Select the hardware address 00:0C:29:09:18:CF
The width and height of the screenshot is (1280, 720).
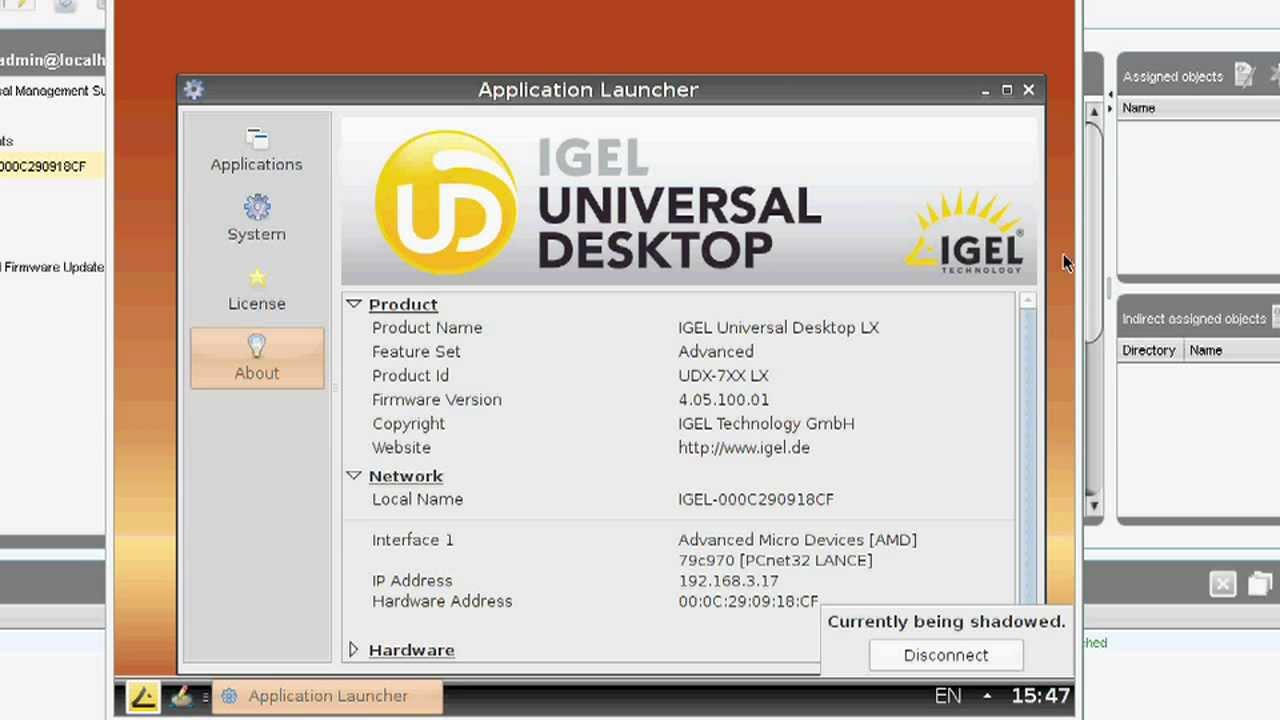[x=748, y=601]
